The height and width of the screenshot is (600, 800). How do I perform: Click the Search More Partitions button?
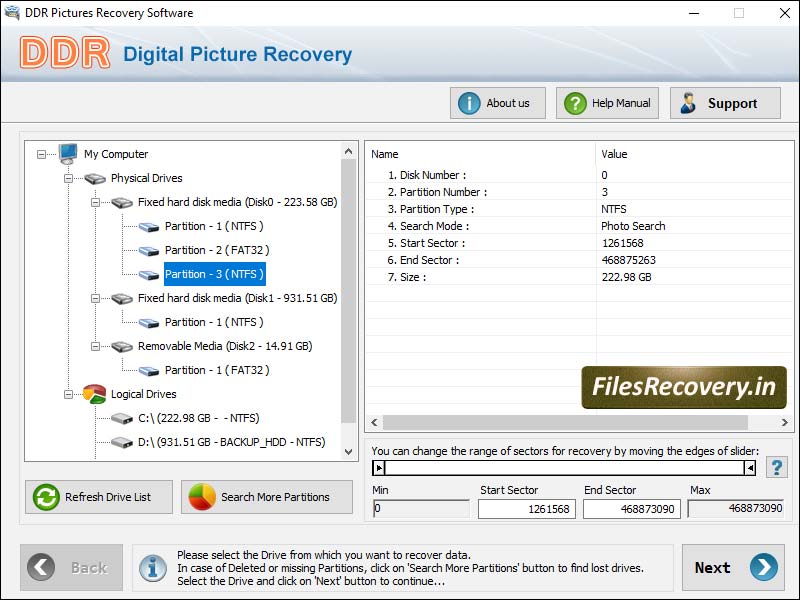266,496
